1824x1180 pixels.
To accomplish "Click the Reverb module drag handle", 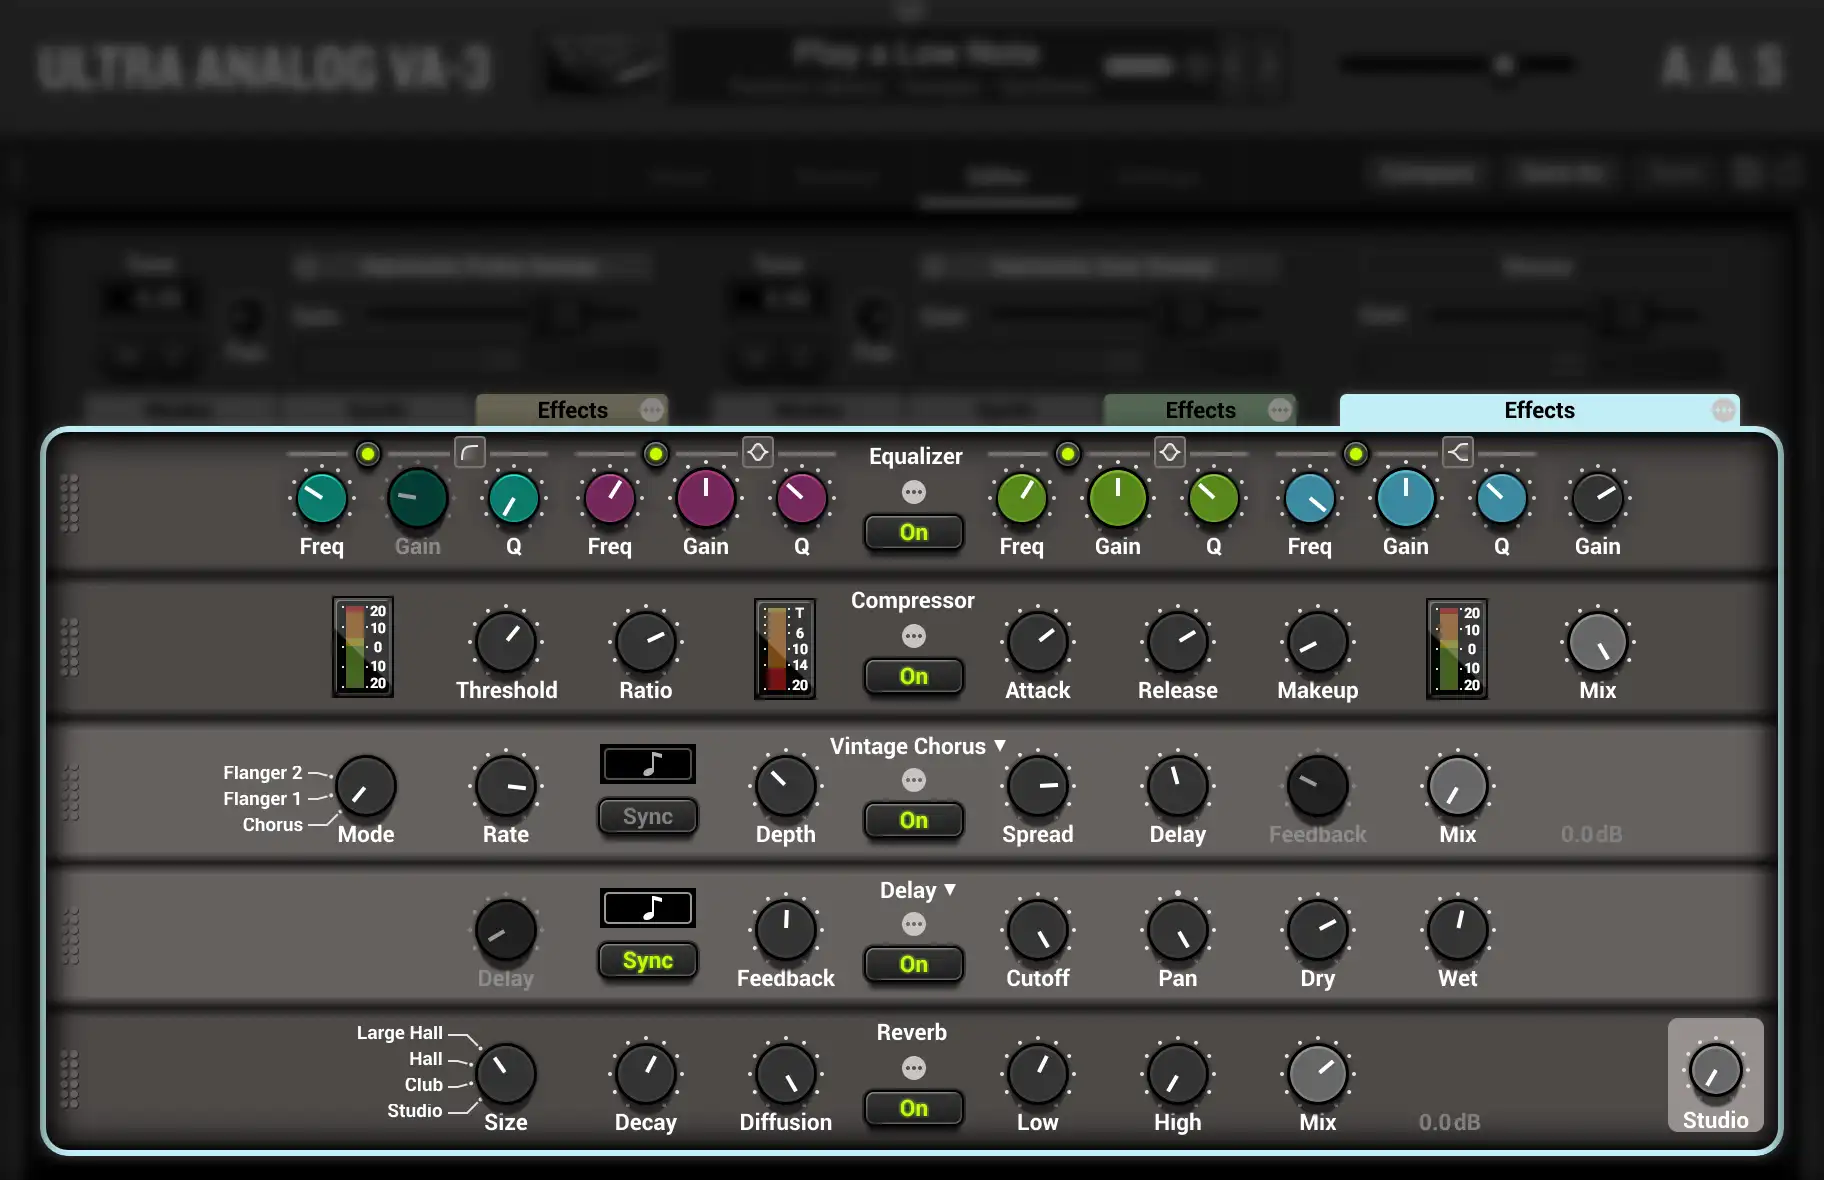I will click(x=70, y=1079).
